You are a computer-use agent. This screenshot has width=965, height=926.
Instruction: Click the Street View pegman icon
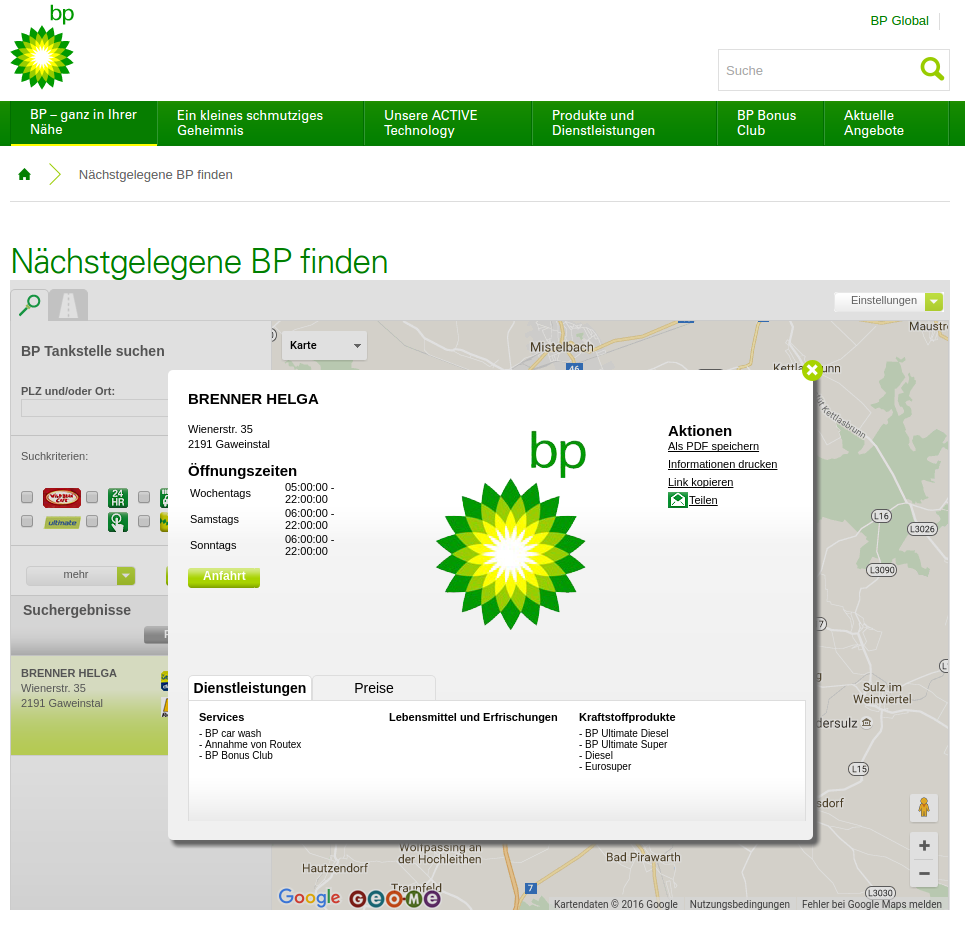924,807
